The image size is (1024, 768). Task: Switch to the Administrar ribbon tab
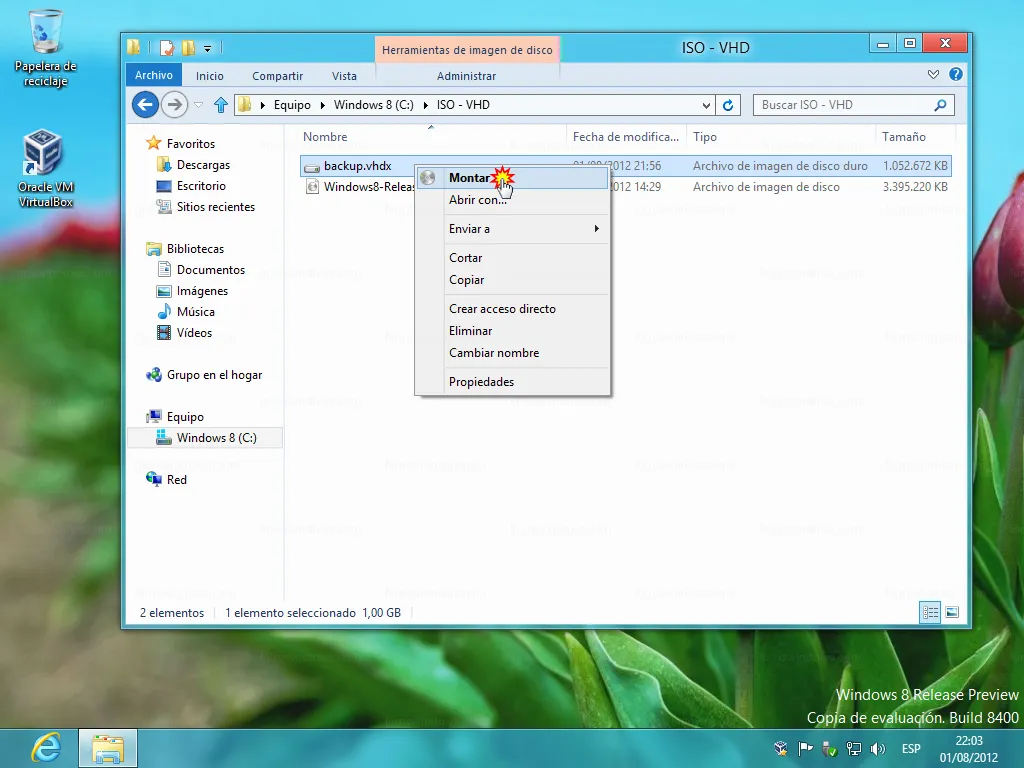(466, 76)
